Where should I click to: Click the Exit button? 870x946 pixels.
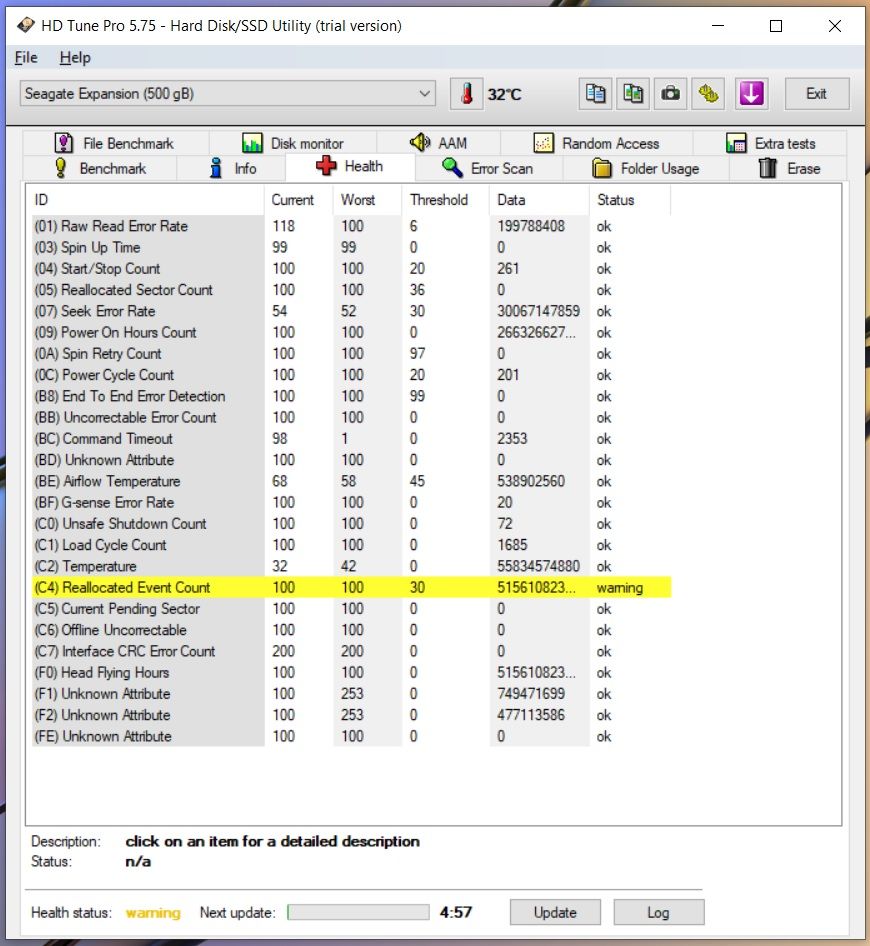(x=816, y=94)
